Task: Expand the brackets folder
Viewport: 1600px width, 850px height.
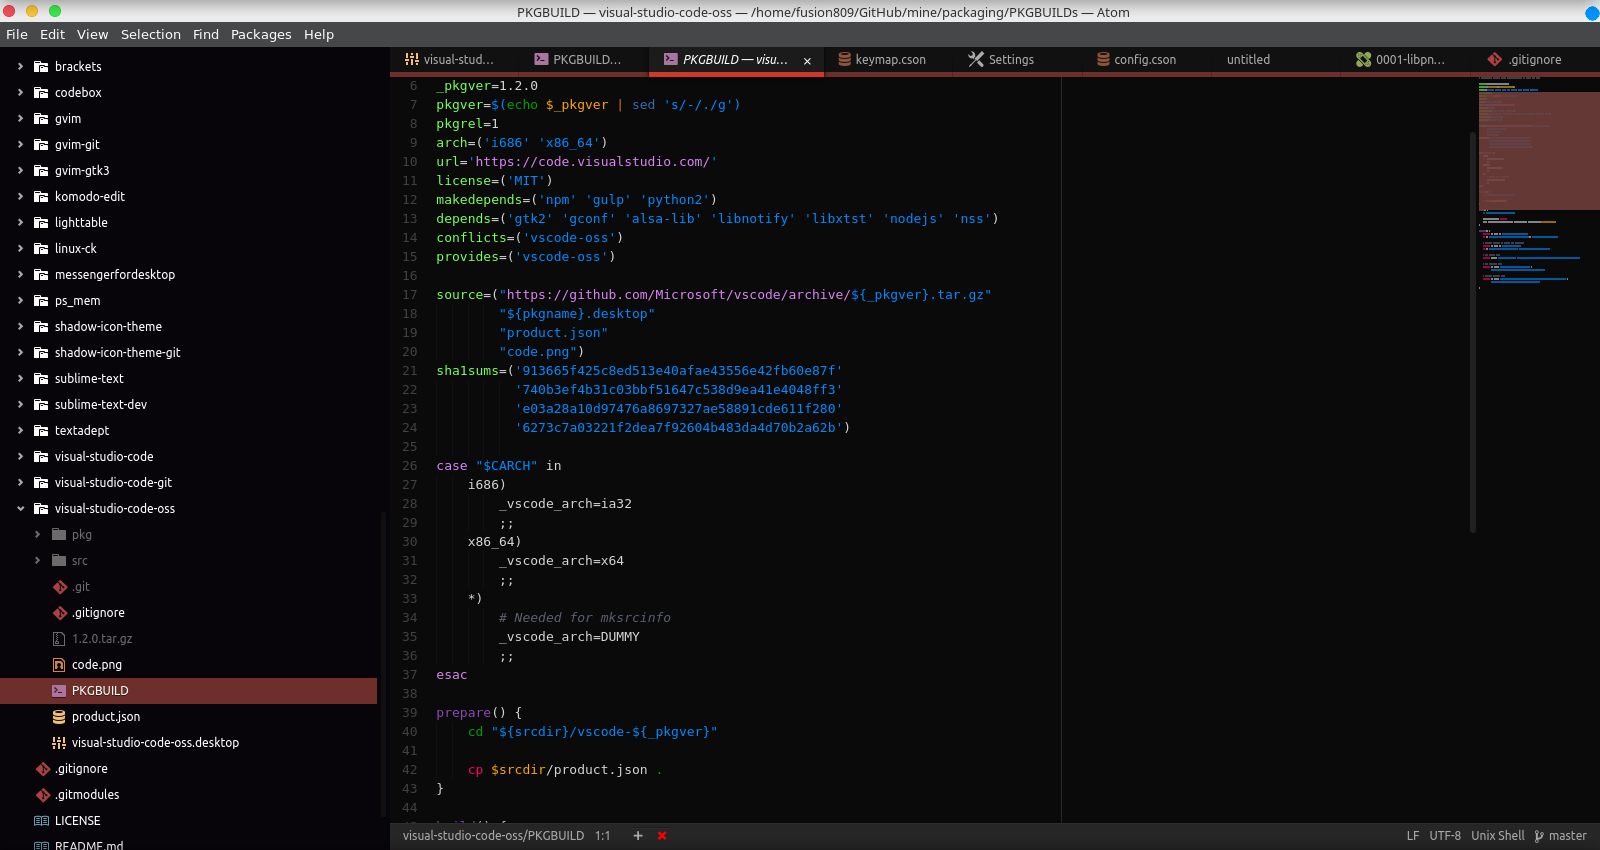Action: pyautogui.click(x=20, y=67)
